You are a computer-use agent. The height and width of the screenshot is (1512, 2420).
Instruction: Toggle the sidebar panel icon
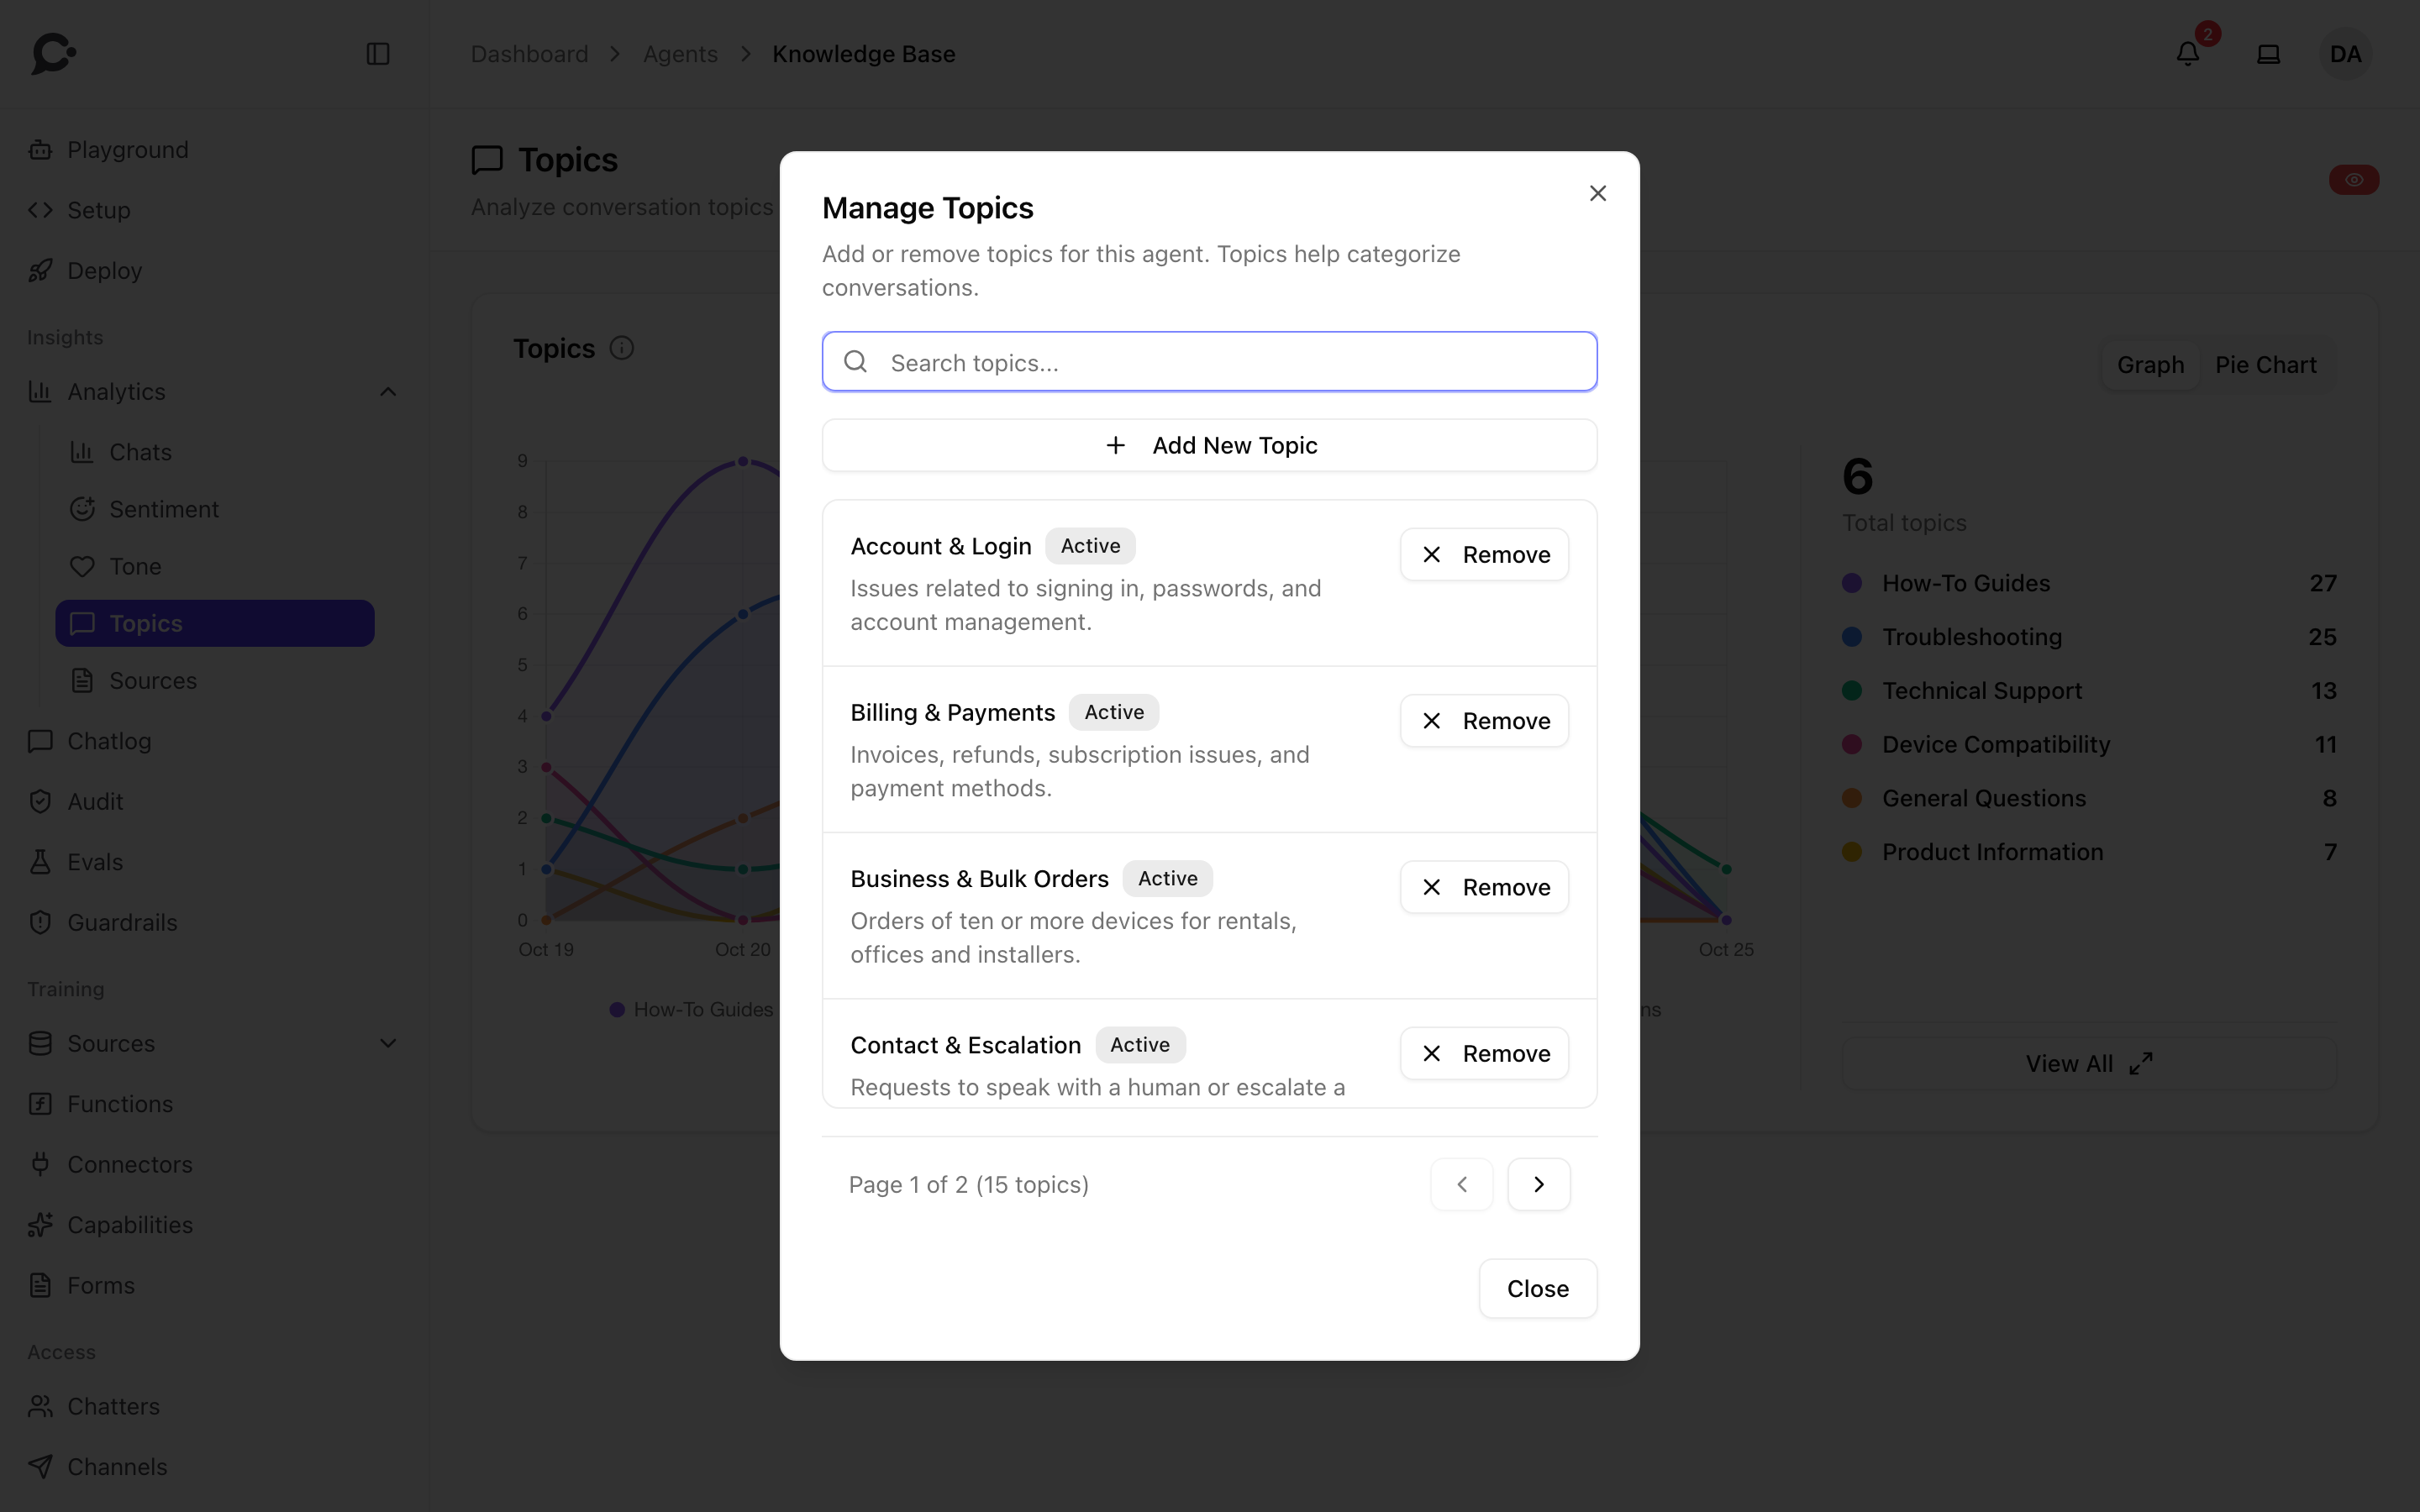pyautogui.click(x=378, y=54)
